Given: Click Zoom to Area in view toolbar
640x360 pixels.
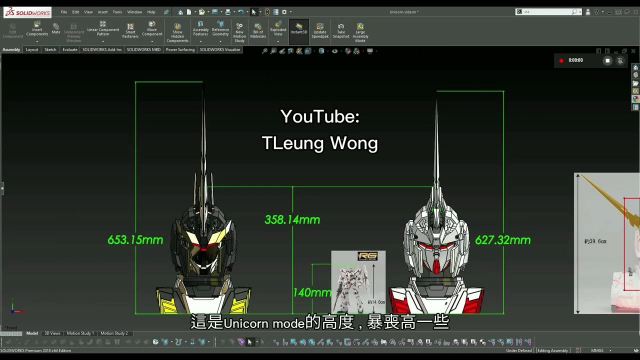Looking at the screenshot, I should click(273, 51).
